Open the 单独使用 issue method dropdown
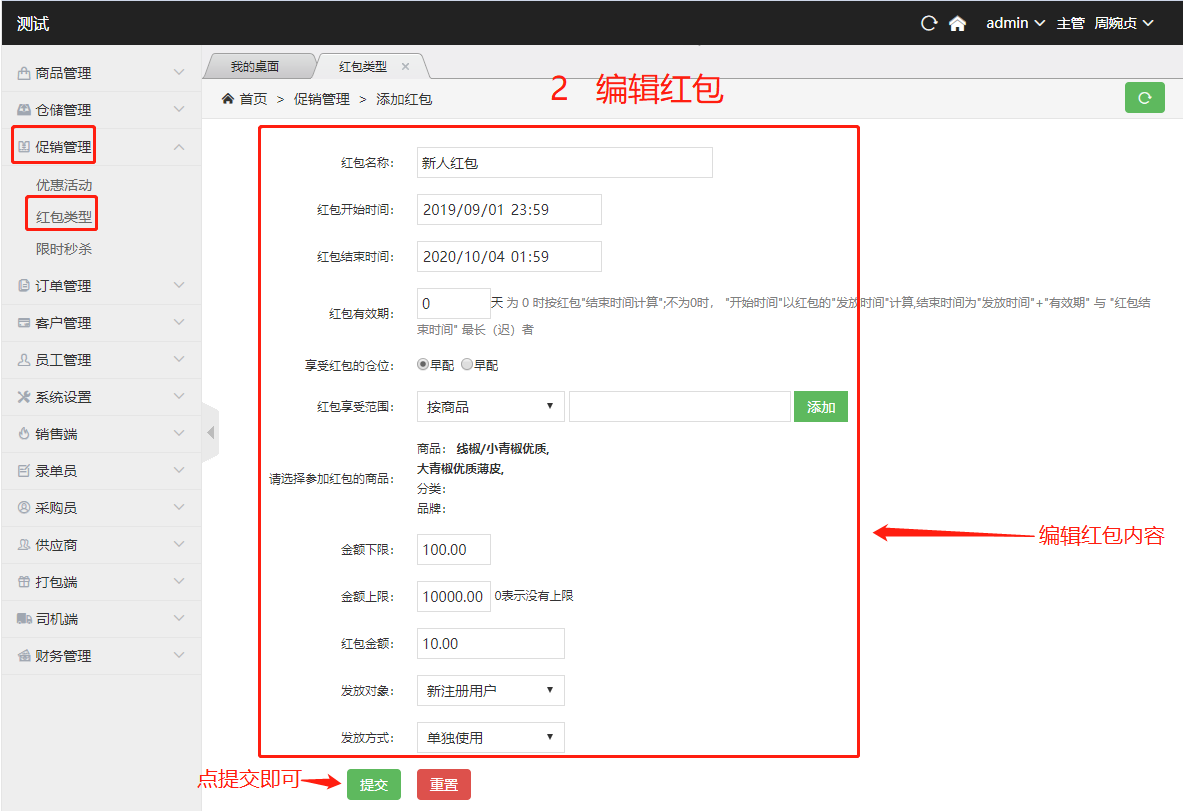Viewport: 1183px width, 811px height. coord(490,737)
